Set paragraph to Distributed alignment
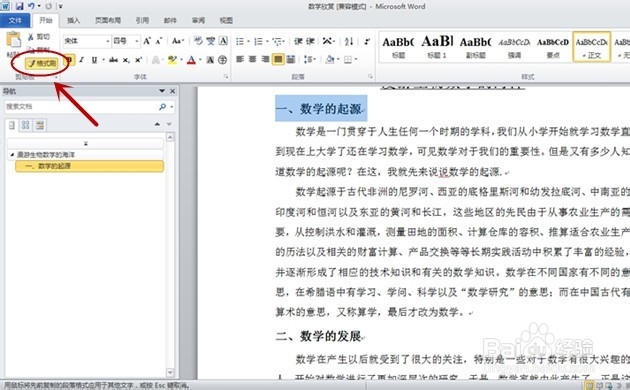Screen dimensions: 630x390 click(x=290, y=60)
